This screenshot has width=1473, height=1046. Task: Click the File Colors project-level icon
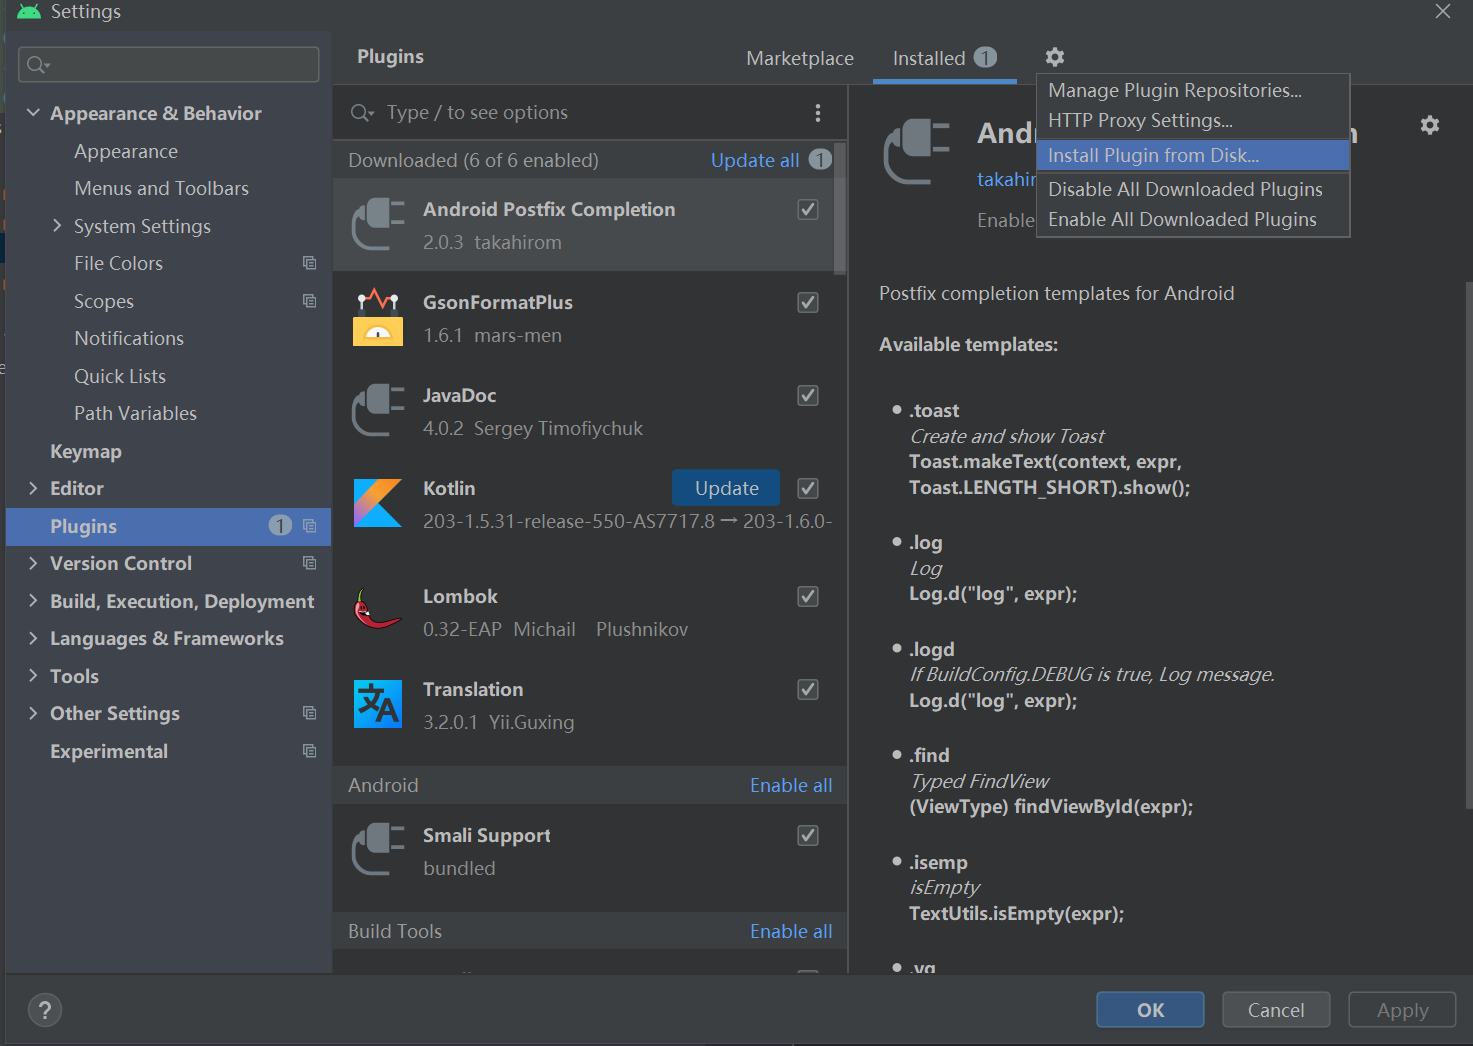pos(310,263)
